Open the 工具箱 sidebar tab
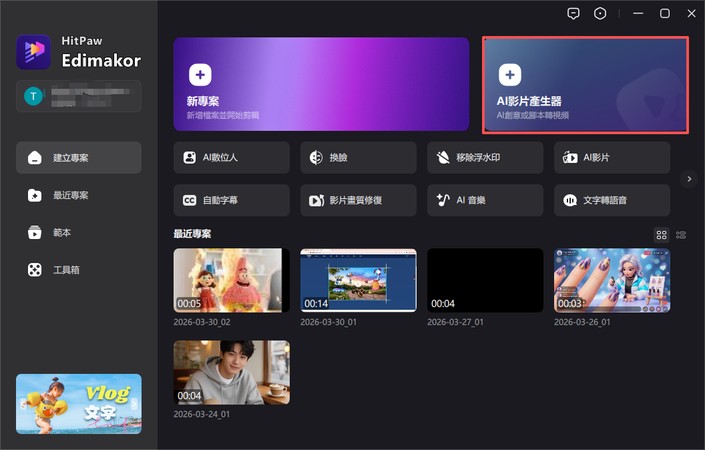 pyautogui.click(x=79, y=270)
